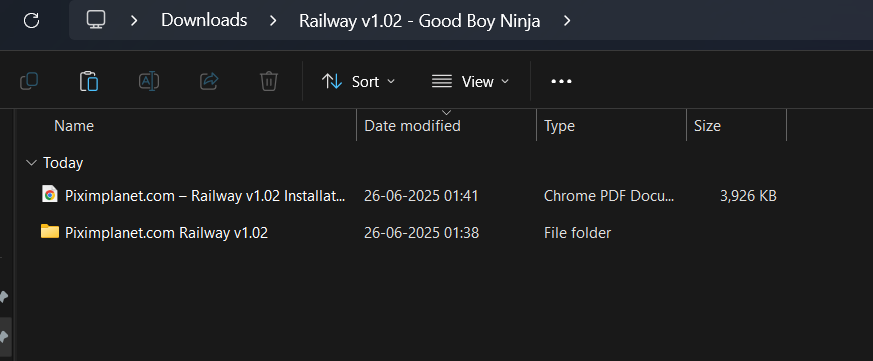Viewport: 873px width, 361px height.
Task: Click the This PC monitor icon
Action: (96, 21)
